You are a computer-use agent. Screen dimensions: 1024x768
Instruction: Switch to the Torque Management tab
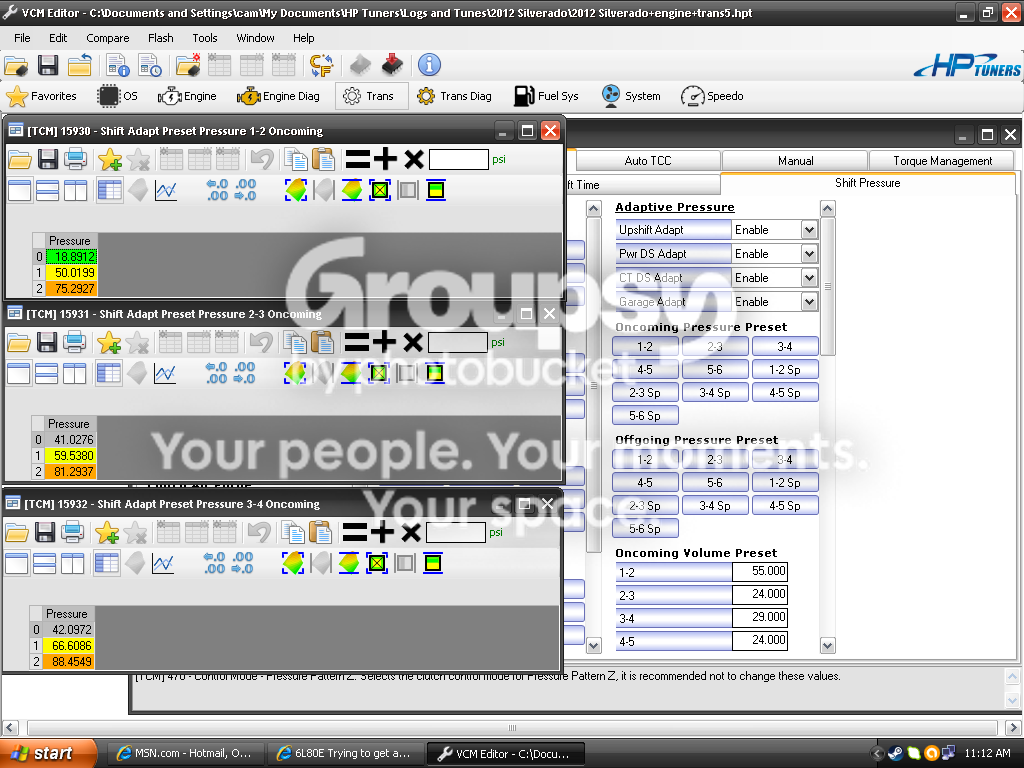click(942, 161)
